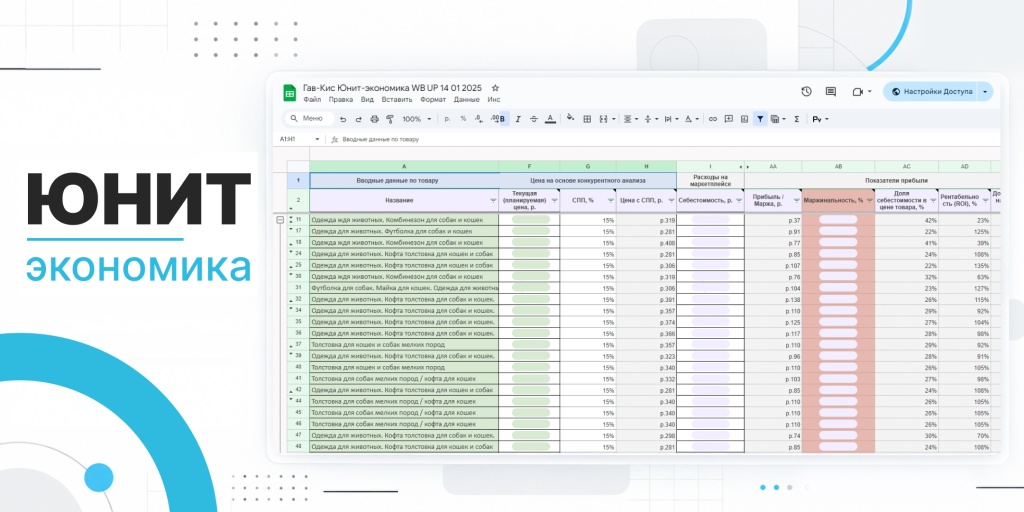1024x512 pixels.
Task: Open the text color picker
Action: coord(551,119)
